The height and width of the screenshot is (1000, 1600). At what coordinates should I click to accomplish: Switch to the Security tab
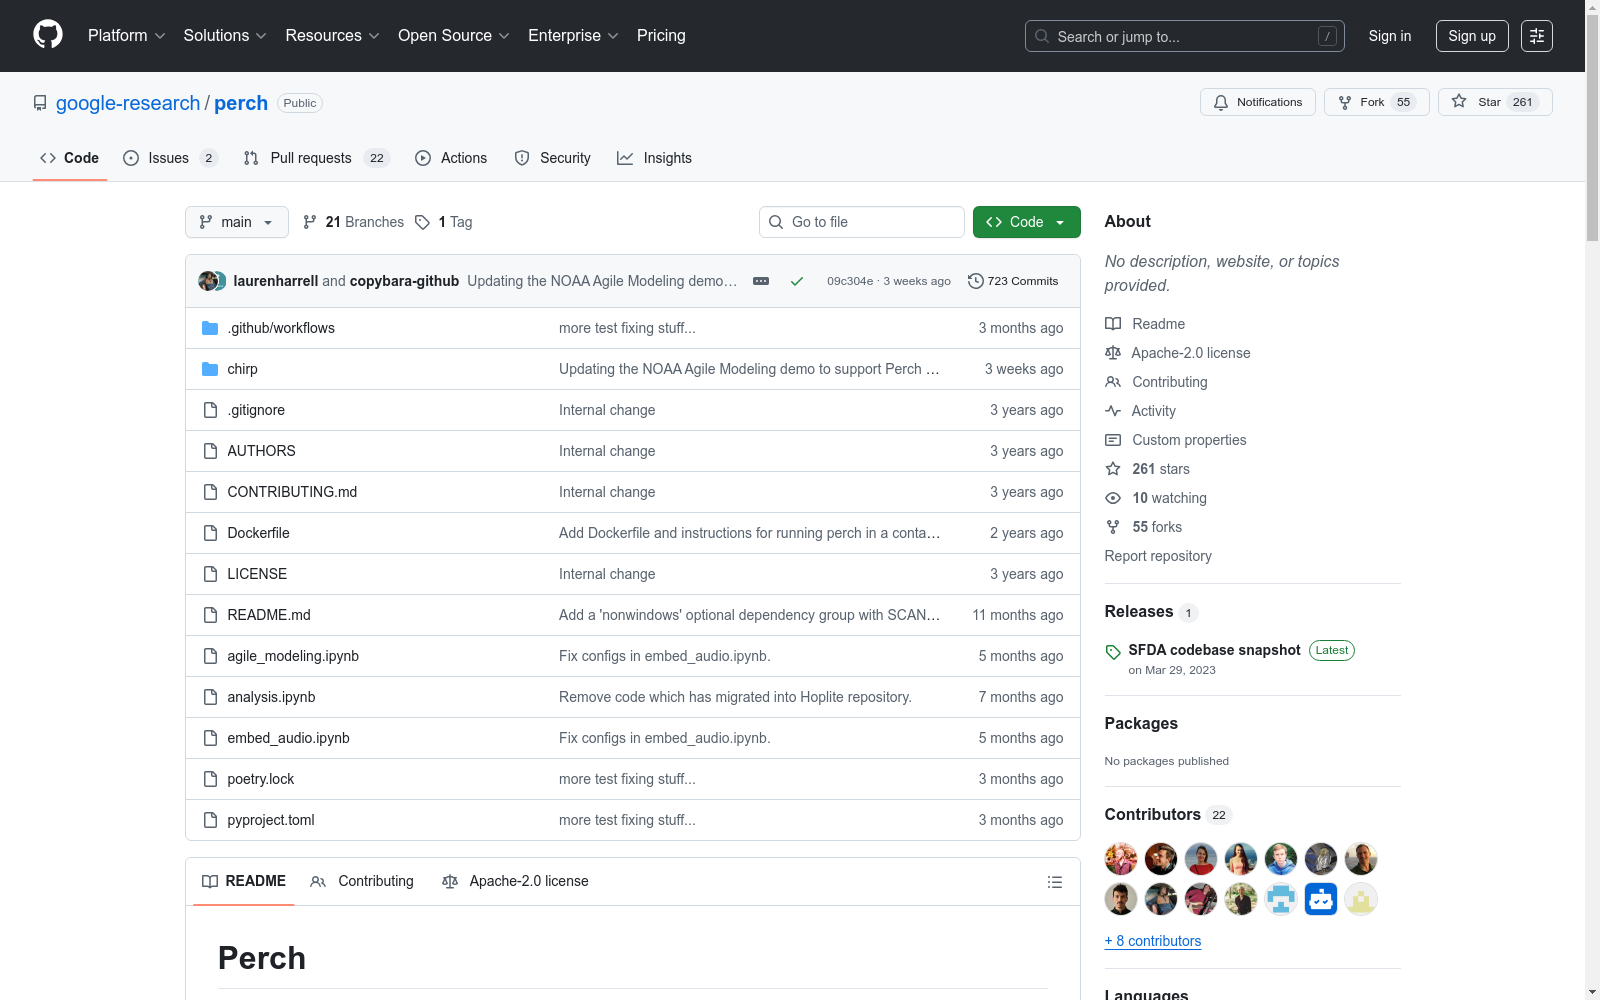click(552, 158)
